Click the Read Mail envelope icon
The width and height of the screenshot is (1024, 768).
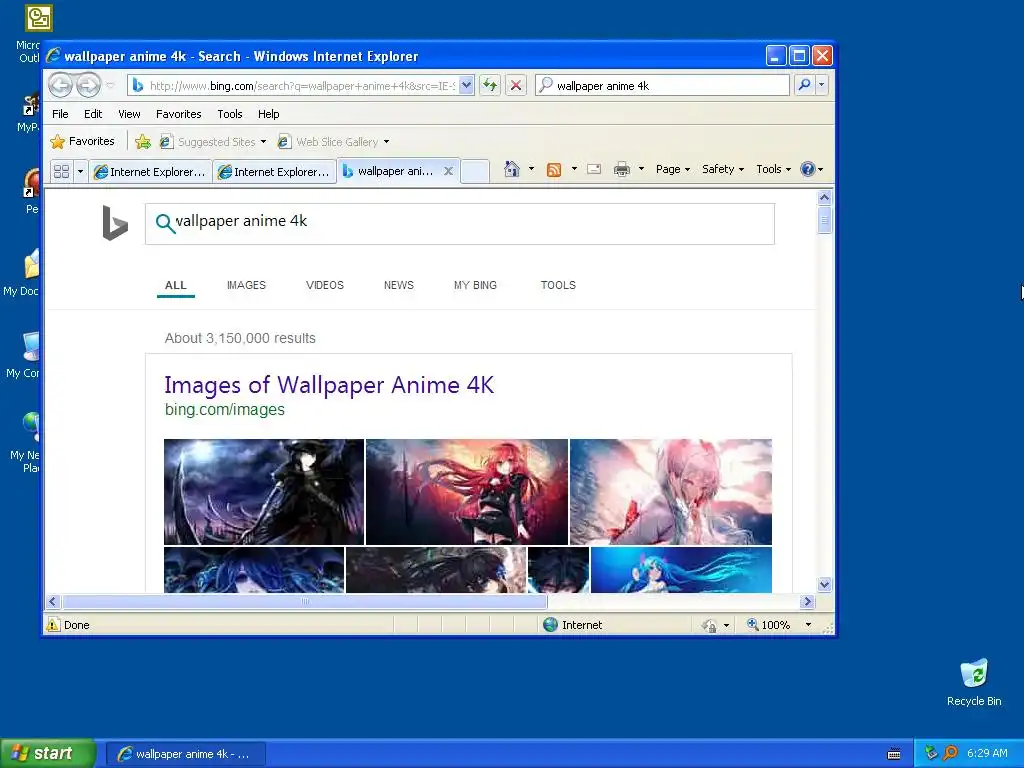(x=594, y=169)
